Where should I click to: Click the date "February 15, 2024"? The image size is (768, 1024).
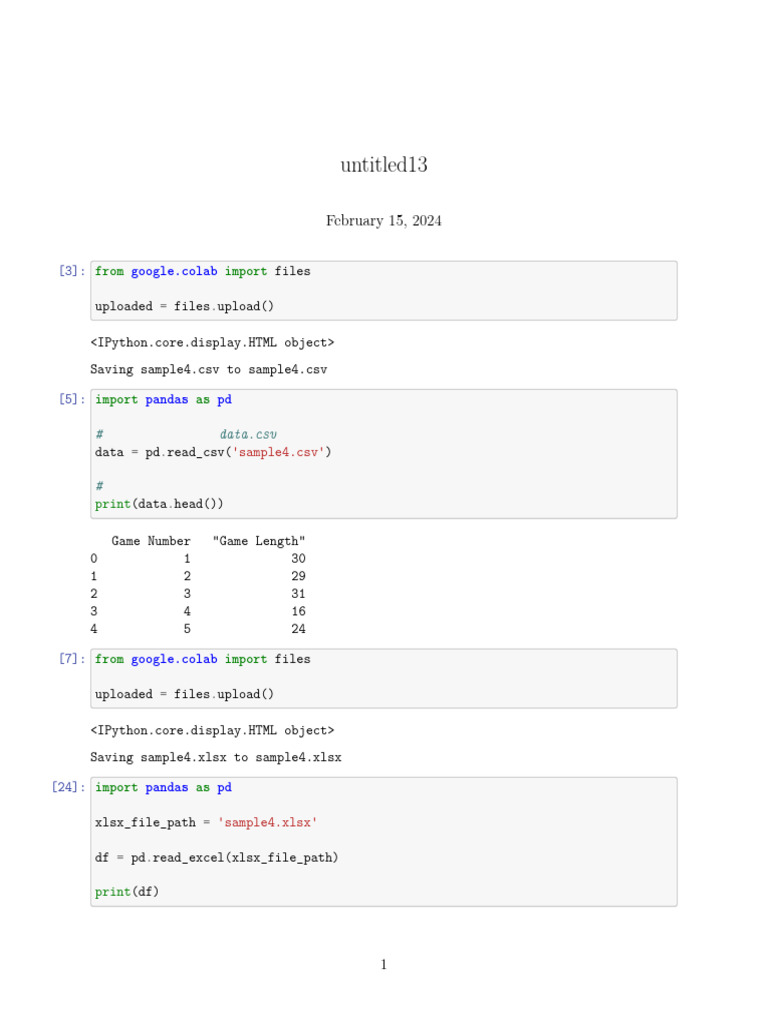click(384, 221)
